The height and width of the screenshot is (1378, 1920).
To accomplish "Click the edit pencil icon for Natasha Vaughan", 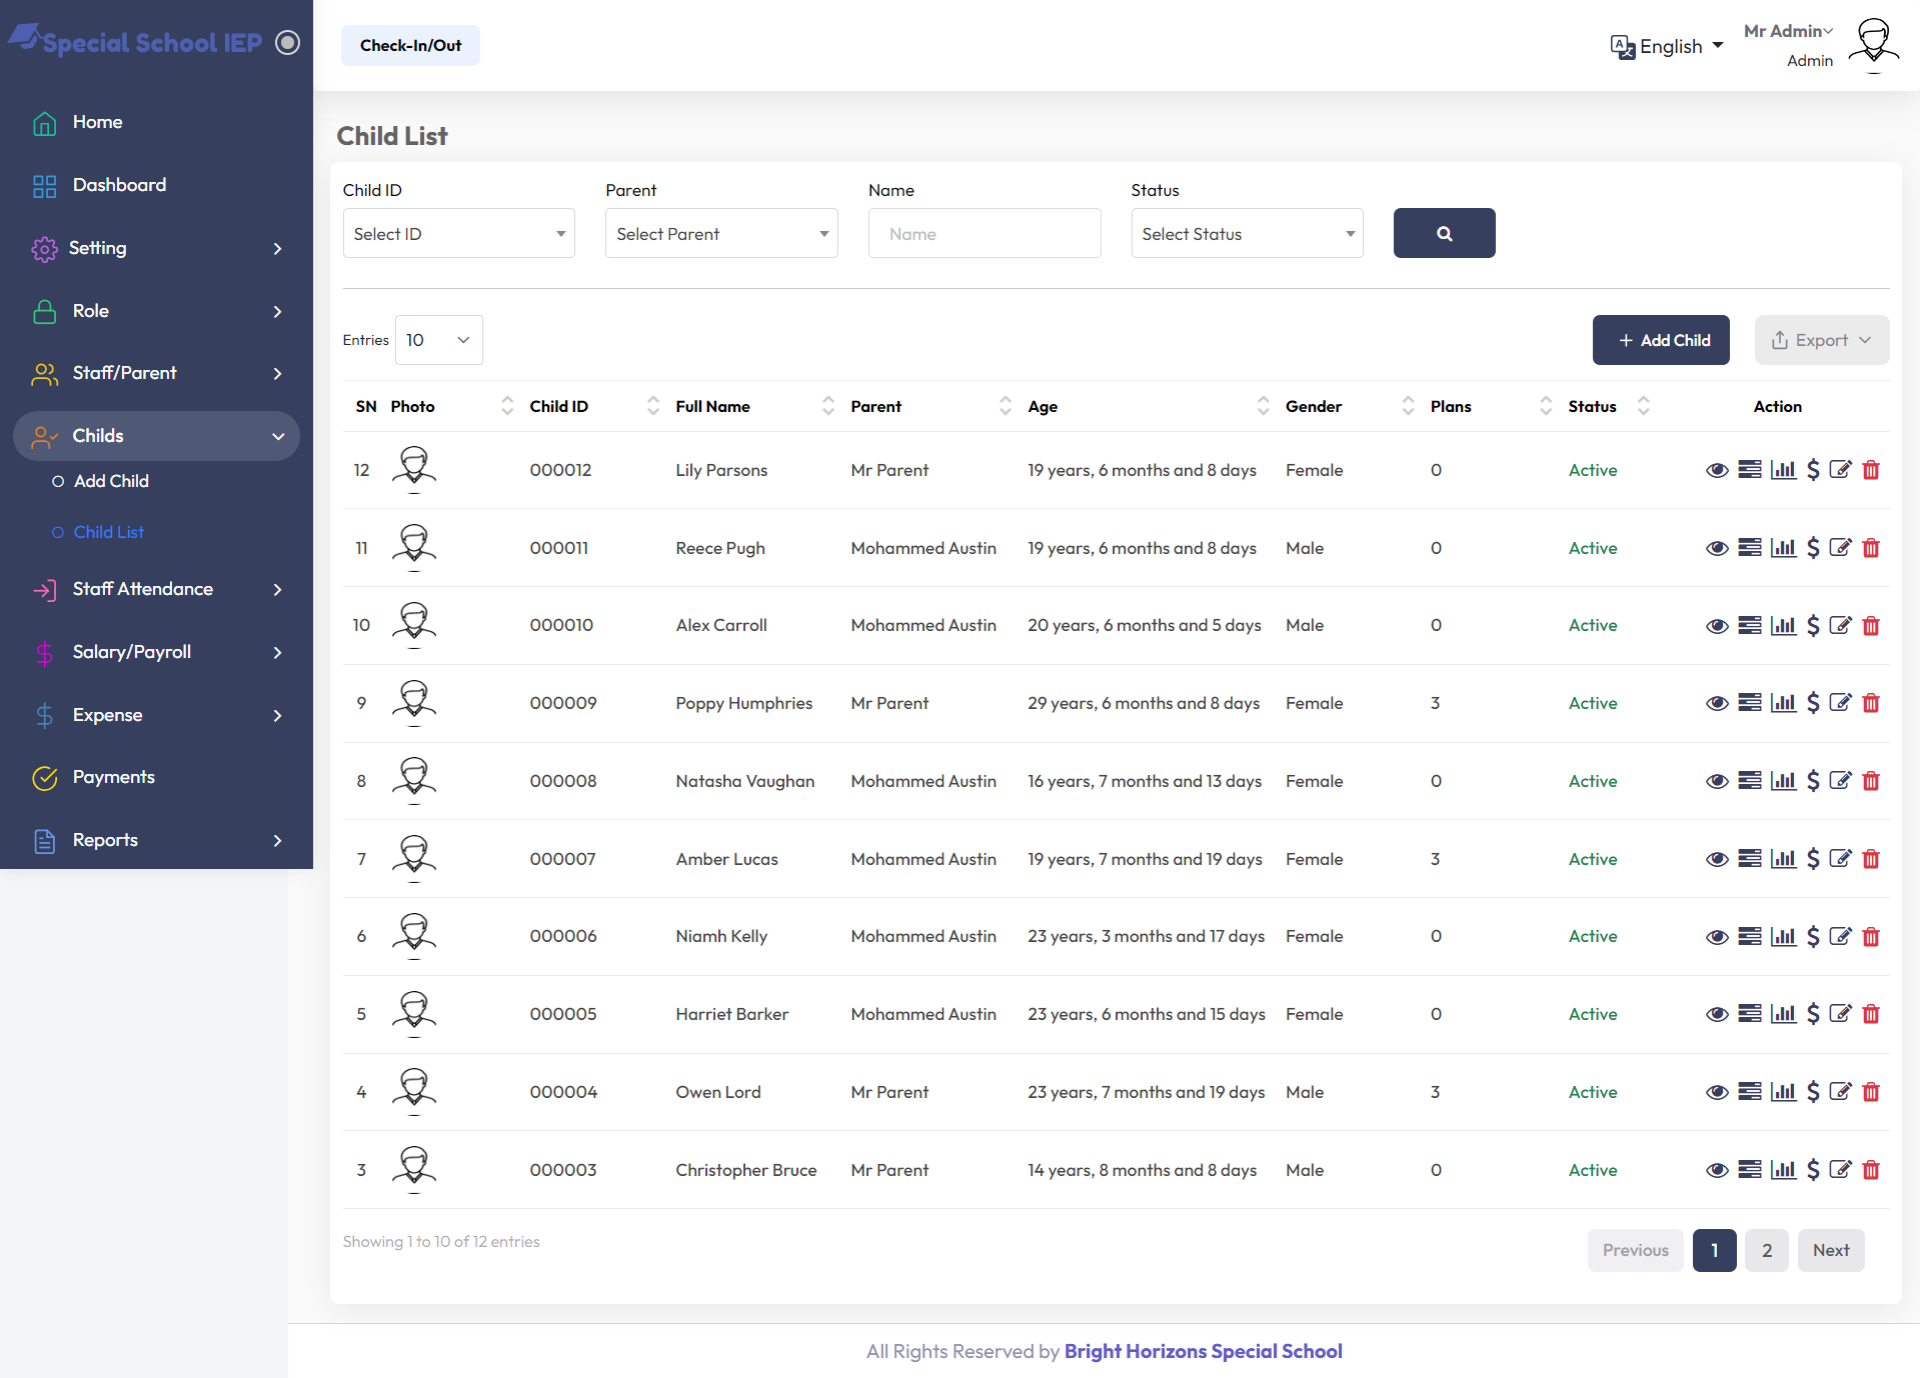I will 1840,781.
